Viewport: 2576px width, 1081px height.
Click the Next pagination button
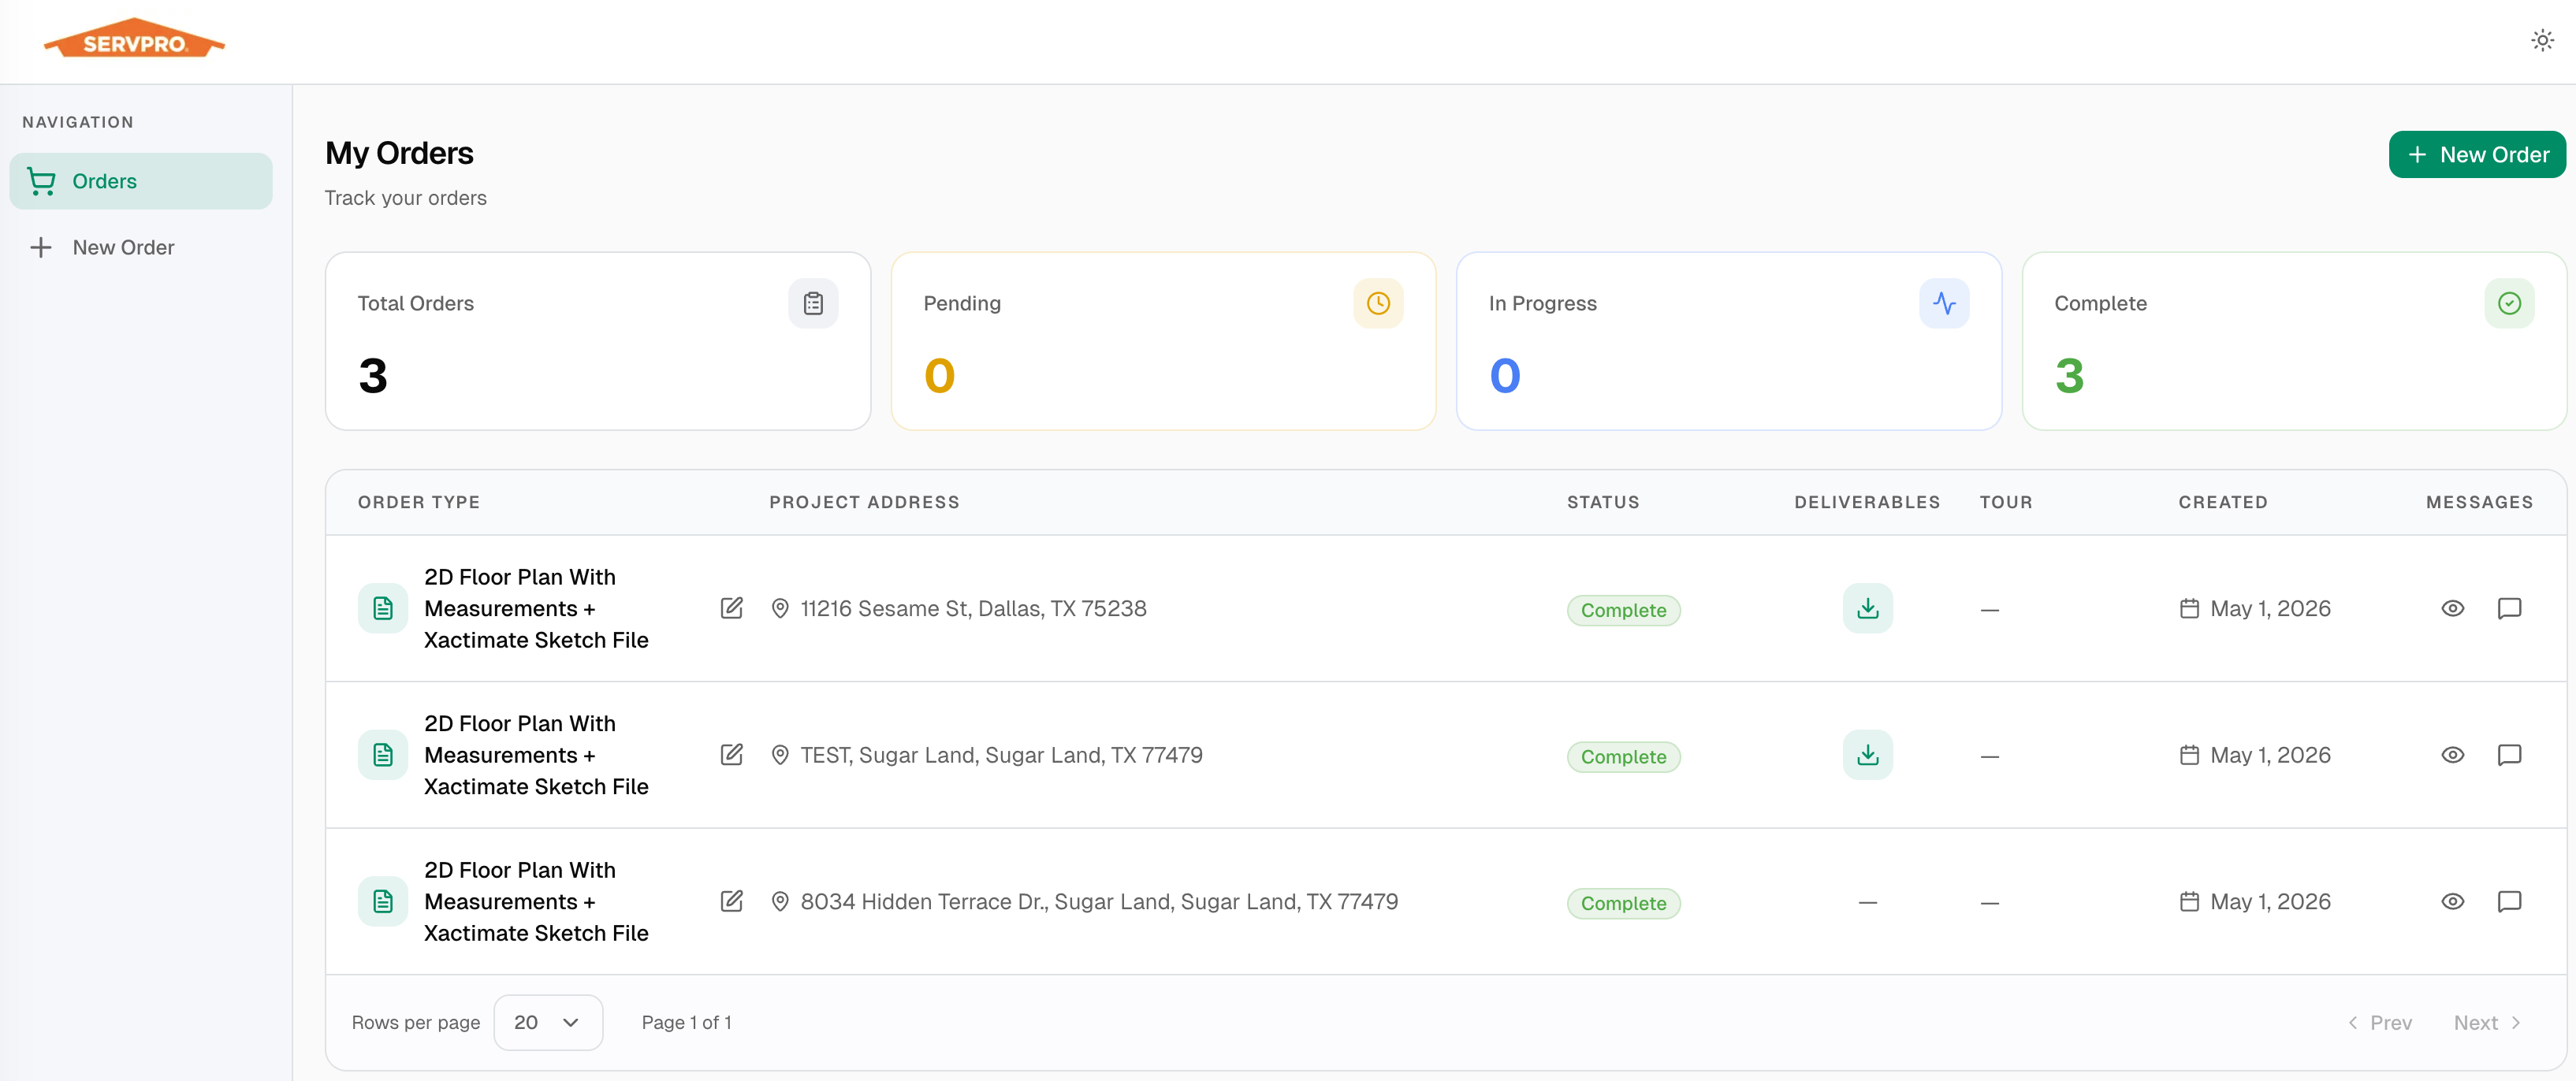pos(2487,1022)
